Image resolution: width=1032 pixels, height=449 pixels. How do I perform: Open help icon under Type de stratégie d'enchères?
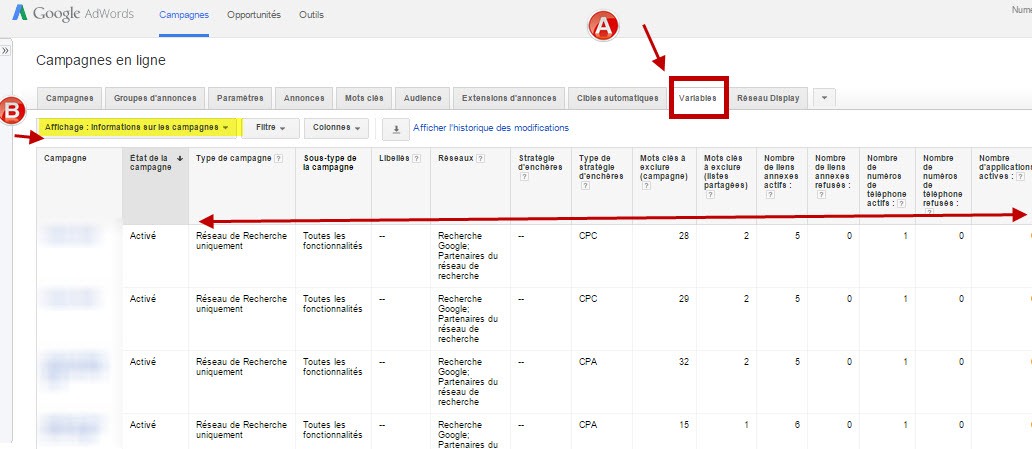coord(584,186)
